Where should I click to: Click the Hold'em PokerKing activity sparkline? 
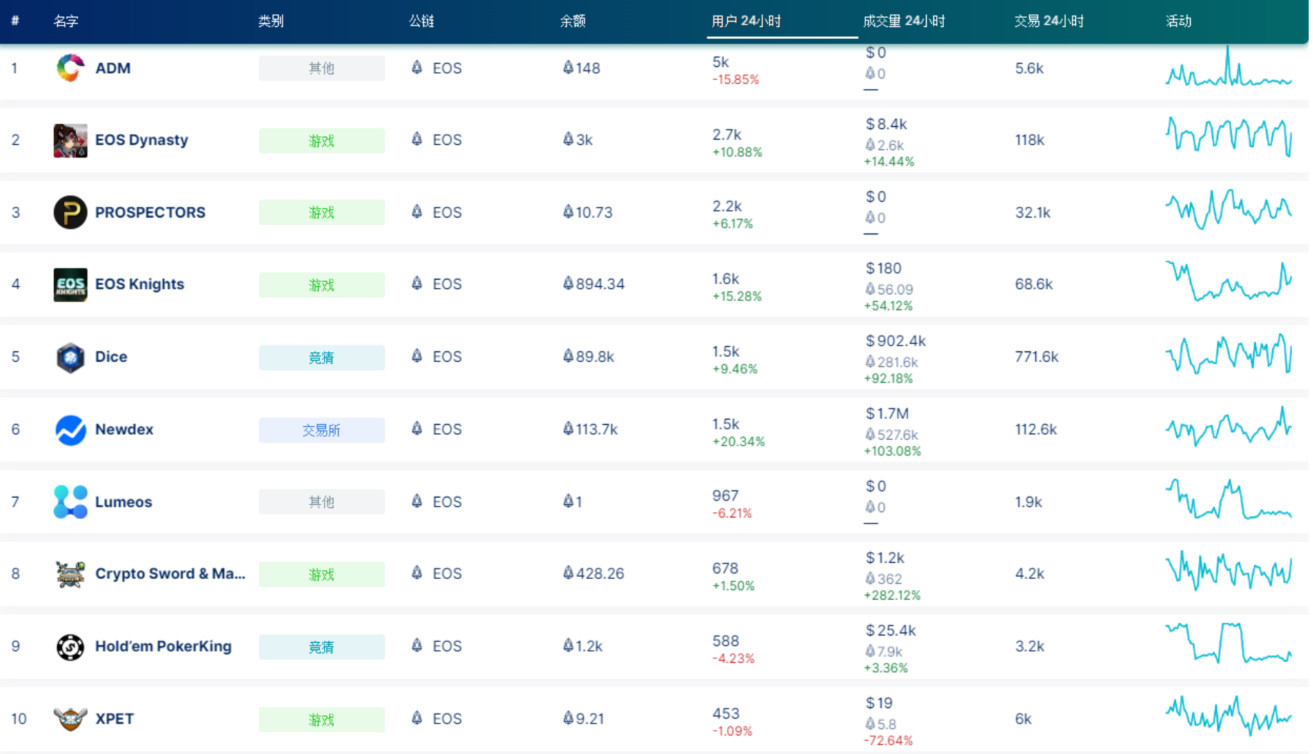point(1229,643)
